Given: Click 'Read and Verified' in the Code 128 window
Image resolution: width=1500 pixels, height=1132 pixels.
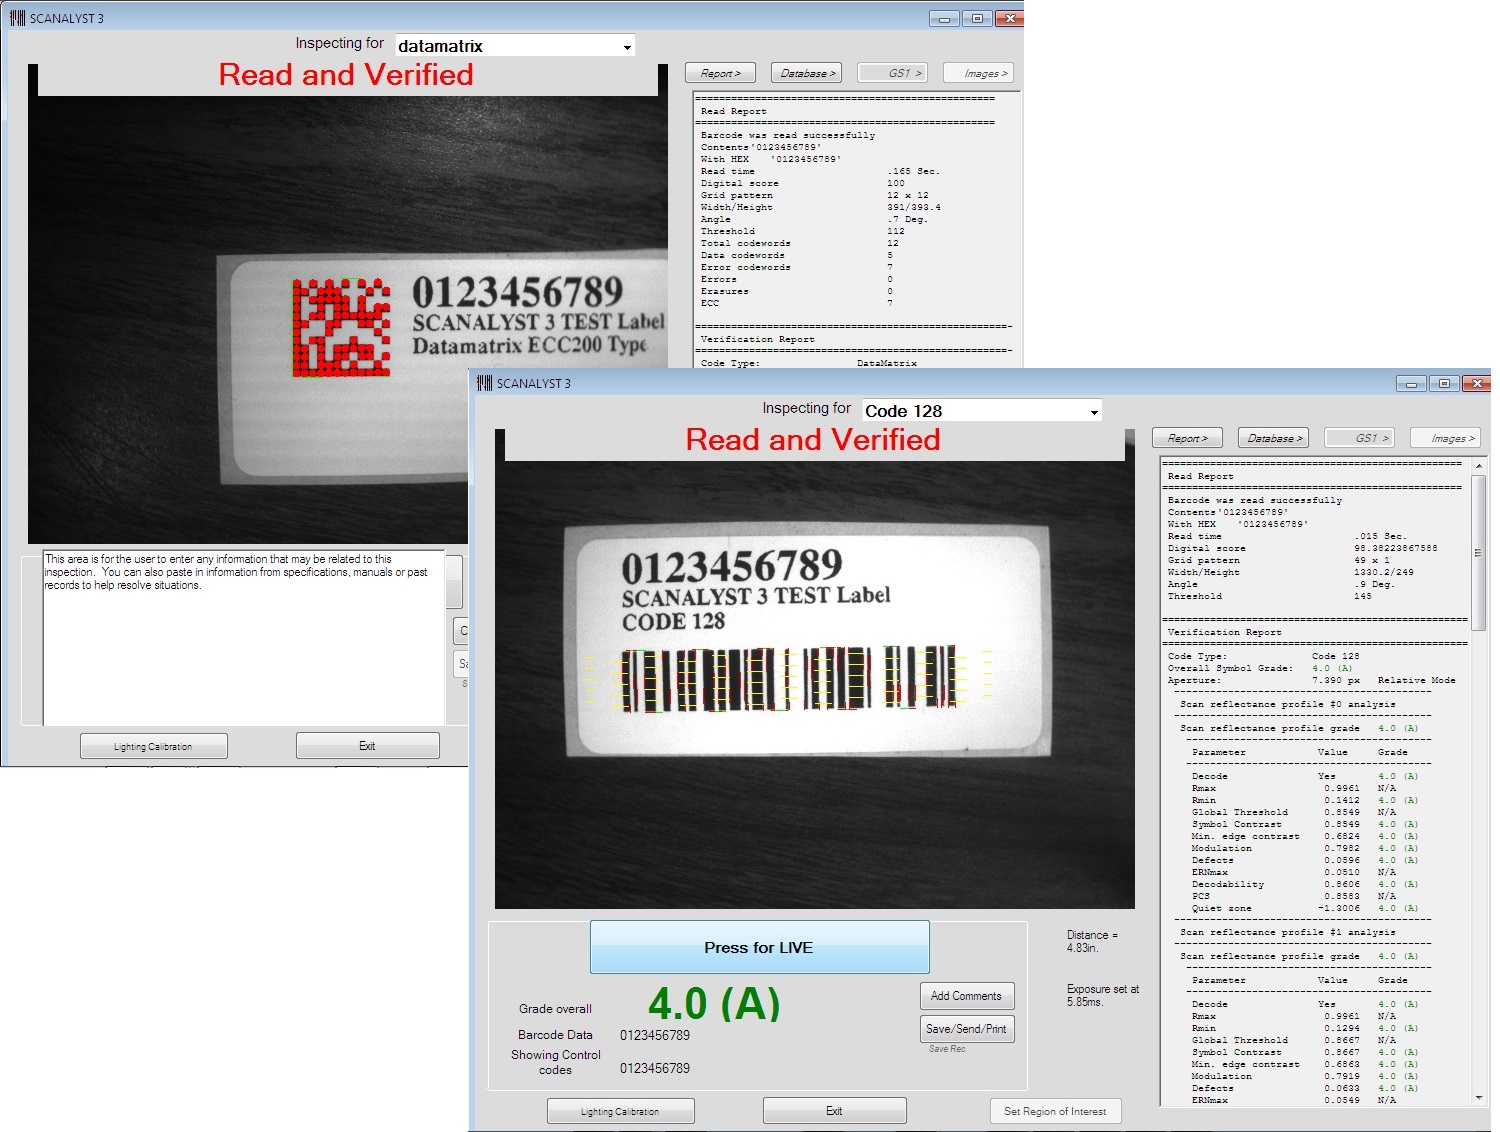Looking at the screenshot, I should pyautogui.click(x=813, y=440).
